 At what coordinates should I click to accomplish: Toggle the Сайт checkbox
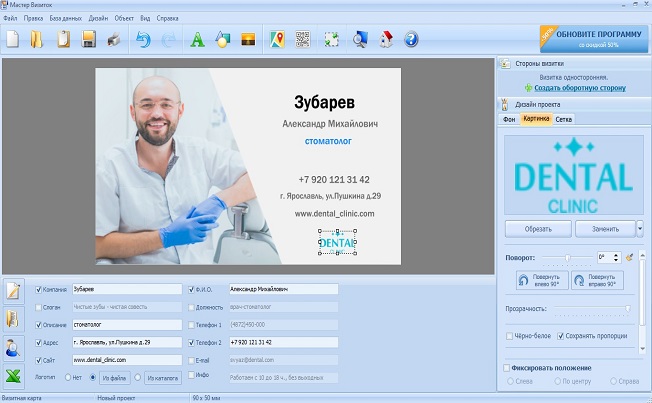pos(39,360)
